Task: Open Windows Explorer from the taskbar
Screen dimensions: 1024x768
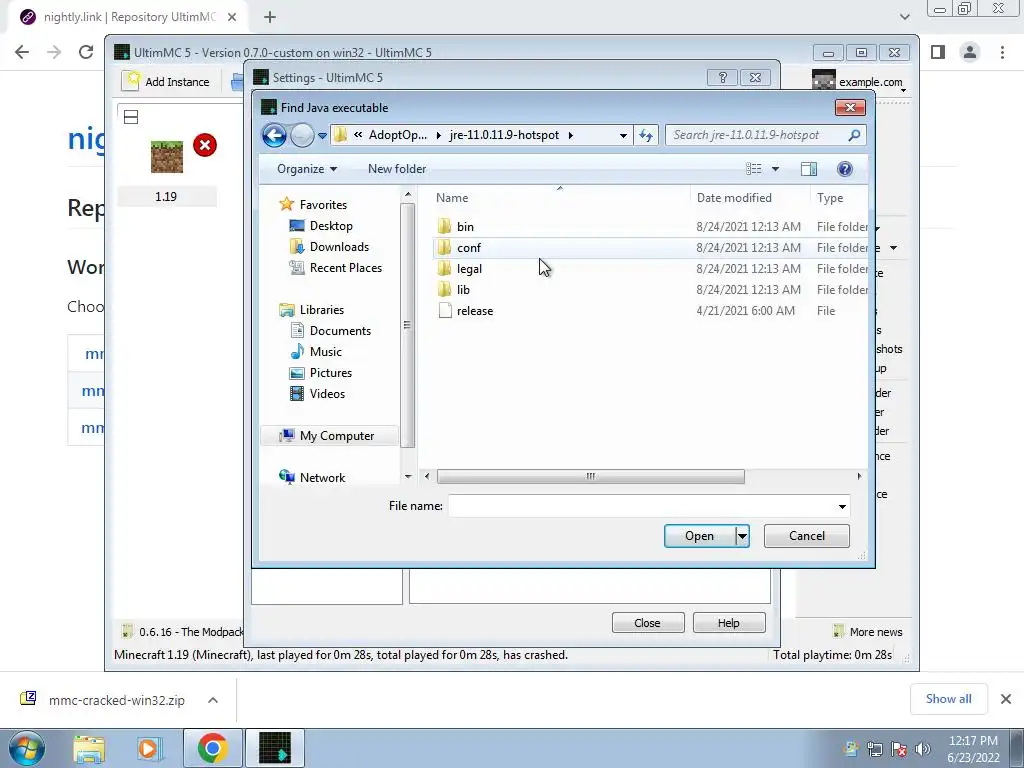Action: click(89, 748)
